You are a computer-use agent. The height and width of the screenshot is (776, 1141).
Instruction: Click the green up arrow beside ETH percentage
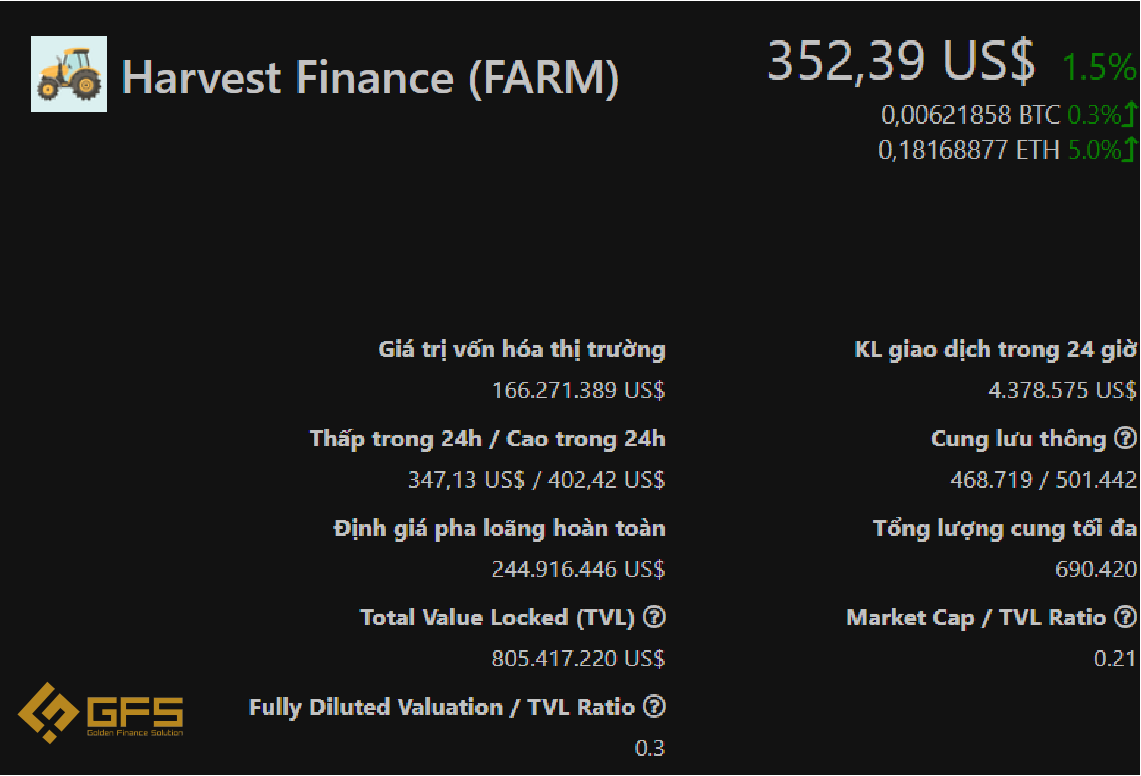click(x=1129, y=149)
